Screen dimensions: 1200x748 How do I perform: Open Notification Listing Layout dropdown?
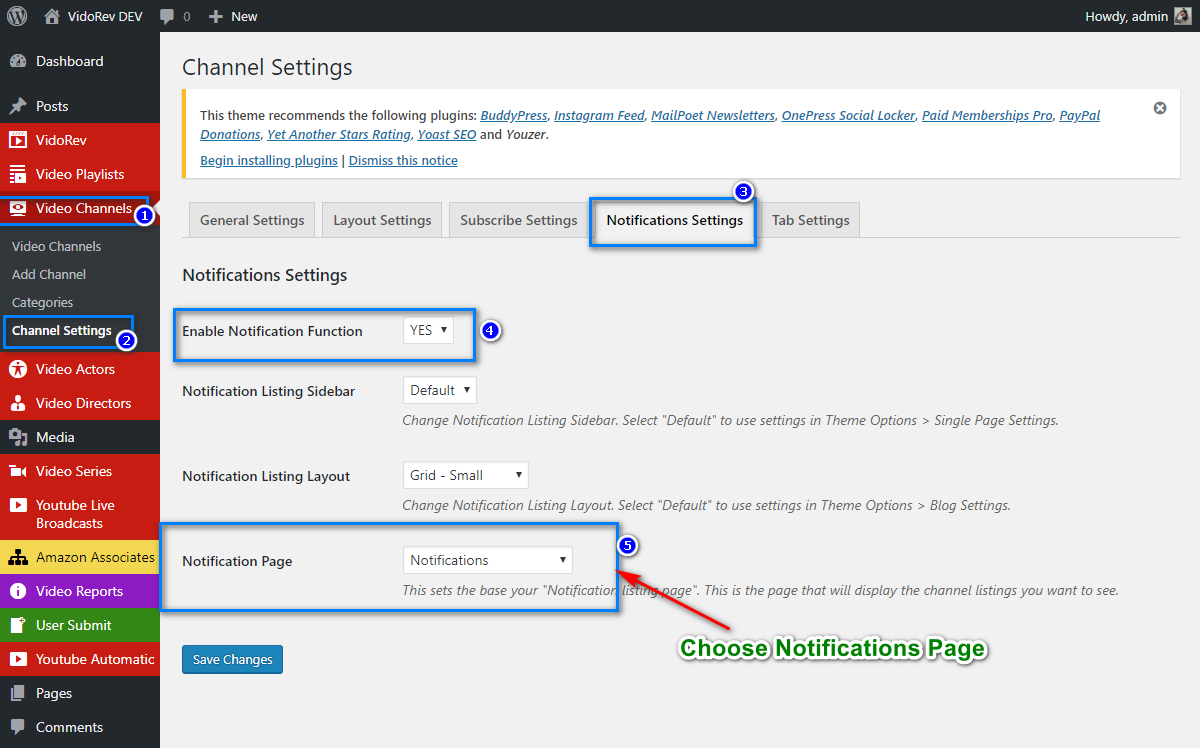pyautogui.click(x=465, y=475)
